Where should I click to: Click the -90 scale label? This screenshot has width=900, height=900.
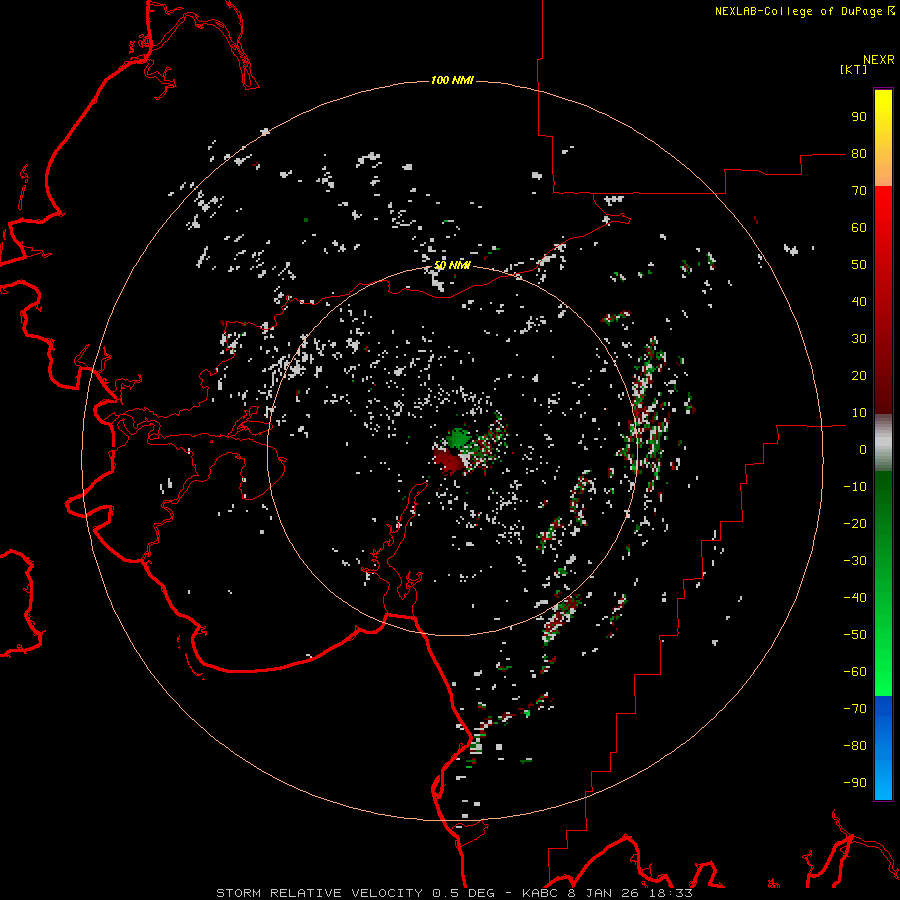(x=855, y=783)
